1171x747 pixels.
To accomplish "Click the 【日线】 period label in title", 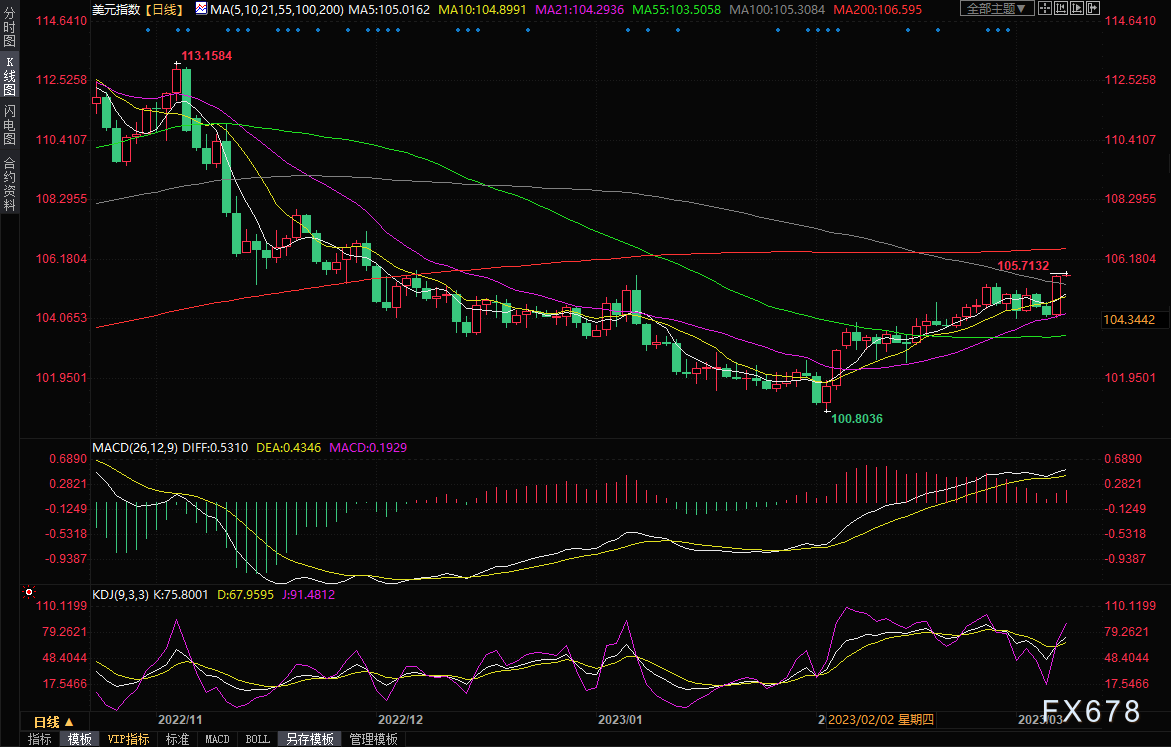I will (x=162, y=8).
